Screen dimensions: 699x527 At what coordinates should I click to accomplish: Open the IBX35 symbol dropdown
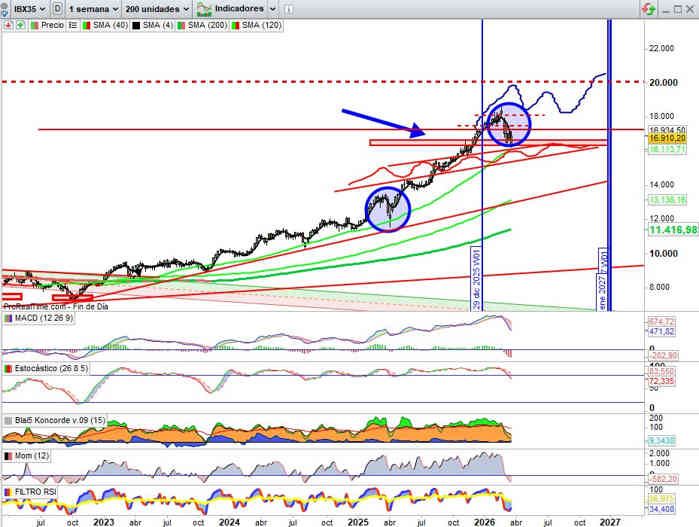coord(27,8)
